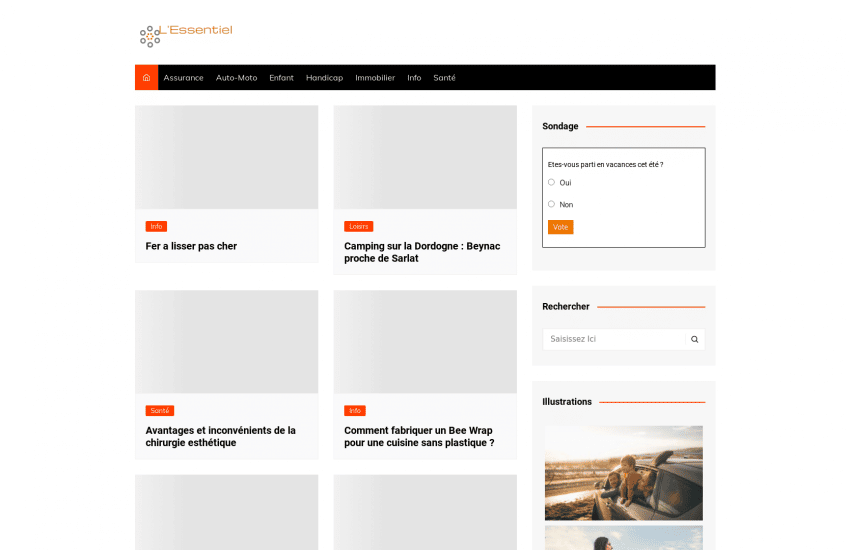Click Info tag above Fer a lisser

tap(156, 227)
